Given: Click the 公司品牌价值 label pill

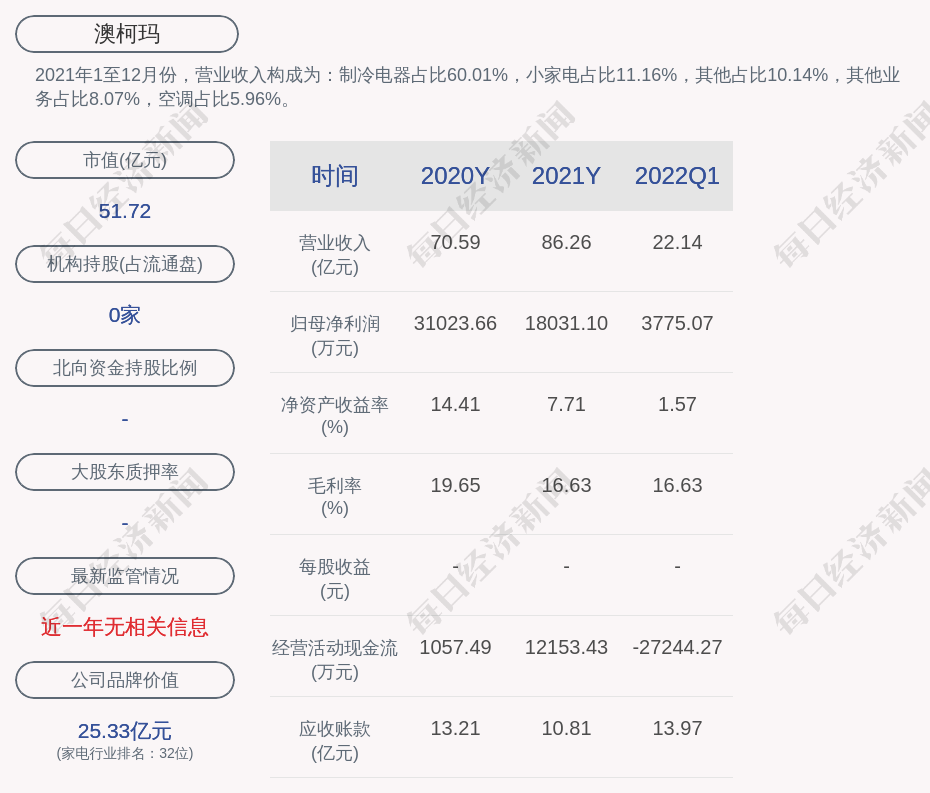Looking at the screenshot, I should [x=125, y=680].
